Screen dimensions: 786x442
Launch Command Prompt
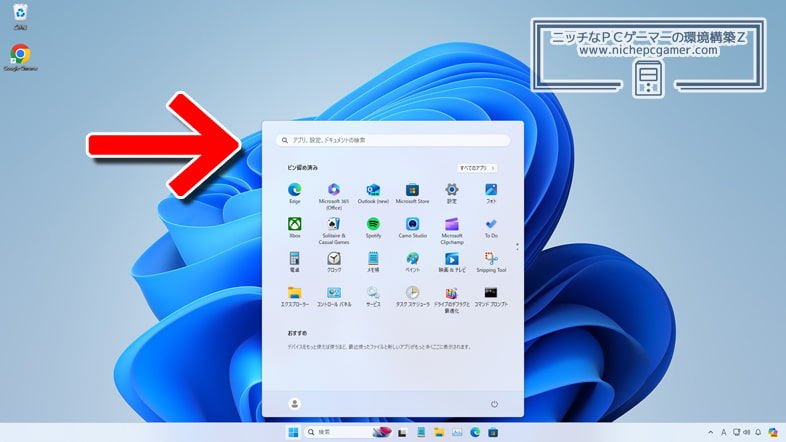pyautogui.click(x=491, y=296)
